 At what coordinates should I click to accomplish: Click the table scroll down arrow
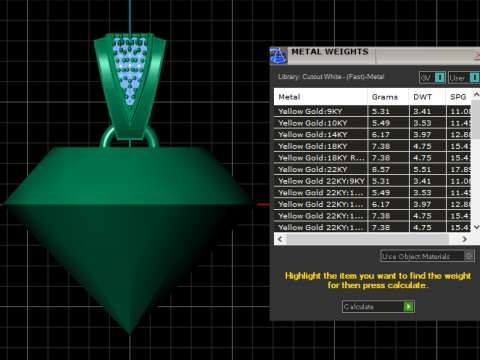click(x=476, y=227)
